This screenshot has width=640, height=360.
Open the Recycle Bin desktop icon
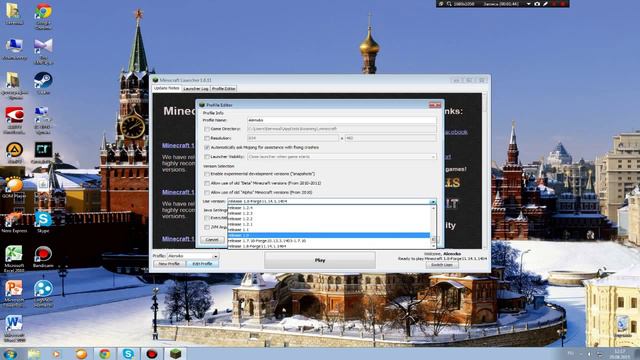tap(622, 327)
